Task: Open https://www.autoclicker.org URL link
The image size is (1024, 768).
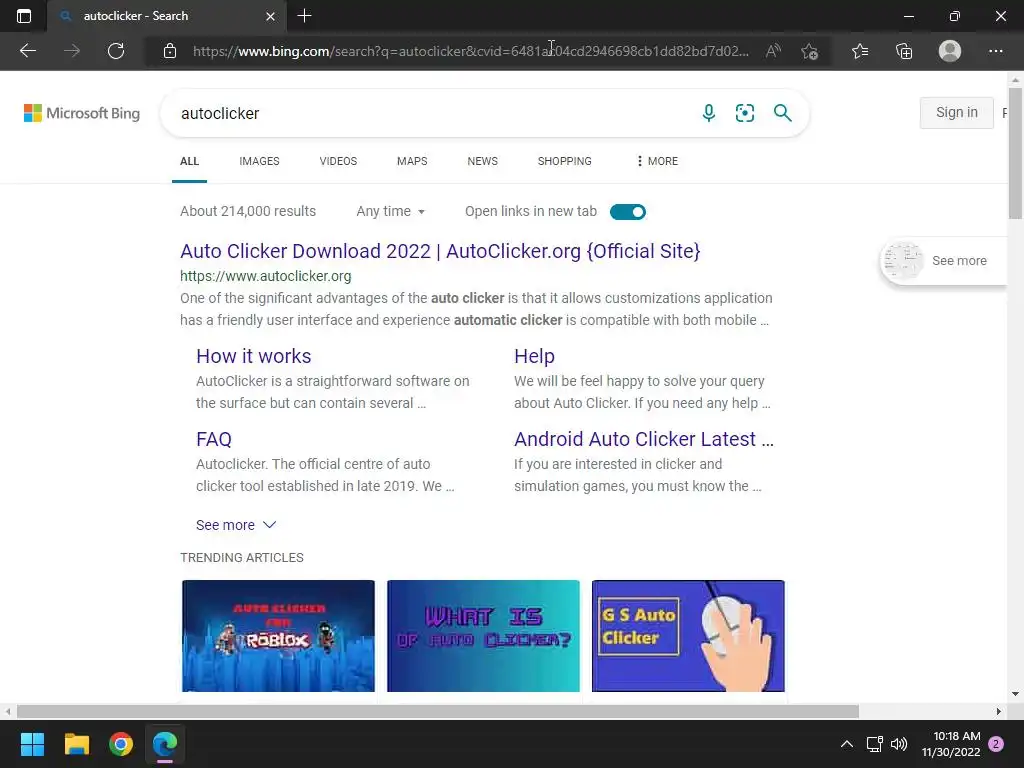Action: (266, 276)
